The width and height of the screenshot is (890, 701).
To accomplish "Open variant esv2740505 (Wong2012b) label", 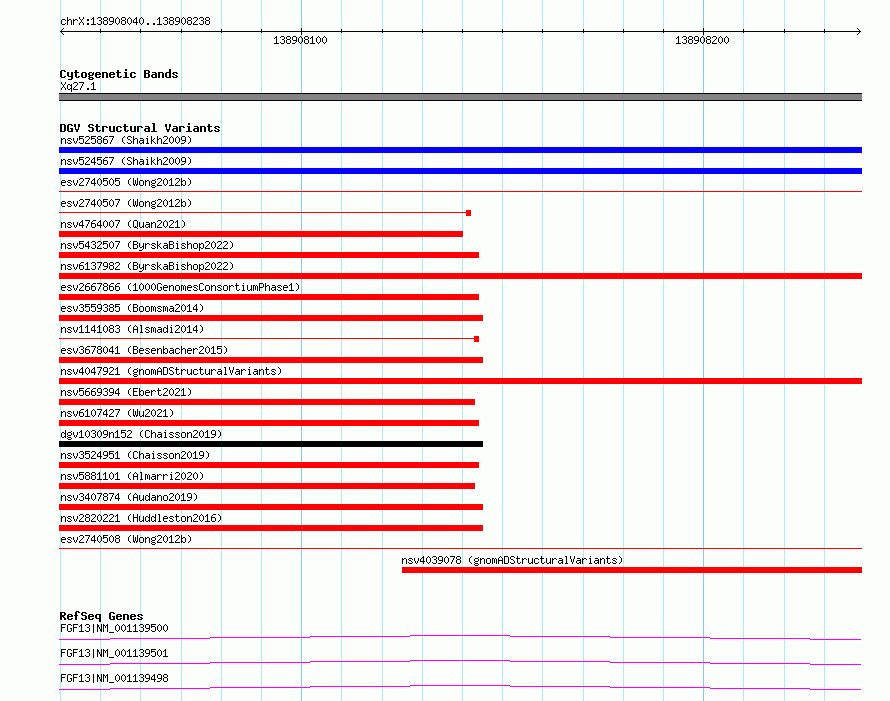I will tap(126, 182).
